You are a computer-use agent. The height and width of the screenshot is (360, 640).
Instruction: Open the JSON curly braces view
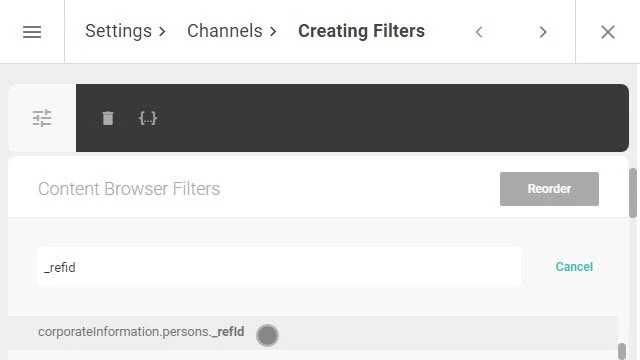(148, 118)
